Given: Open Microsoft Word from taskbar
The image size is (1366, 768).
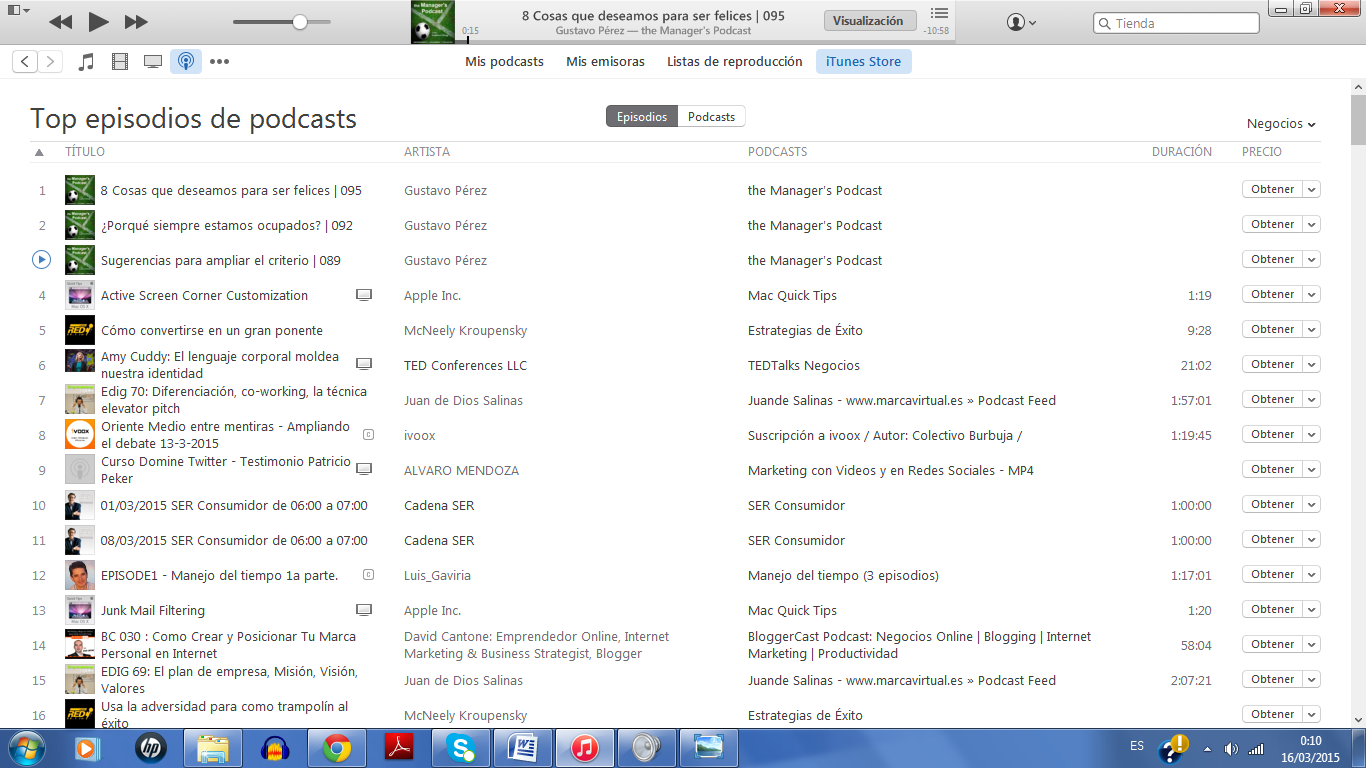Looking at the screenshot, I should pos(523,748).
